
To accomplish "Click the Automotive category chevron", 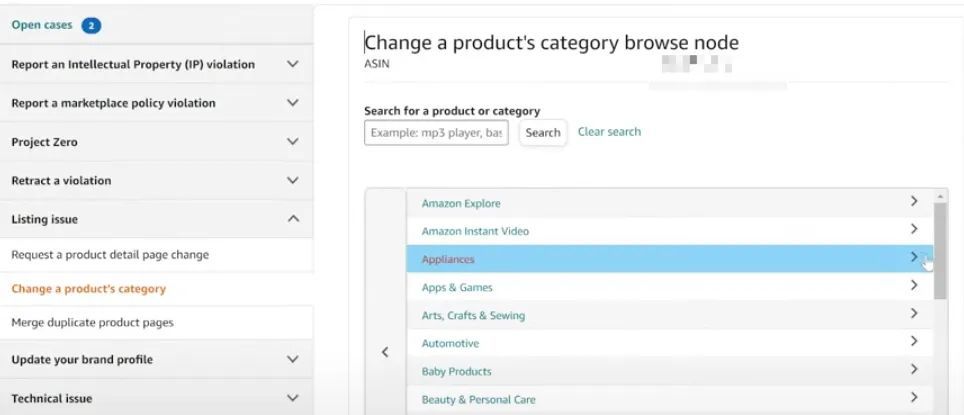I will coord(914,342).
